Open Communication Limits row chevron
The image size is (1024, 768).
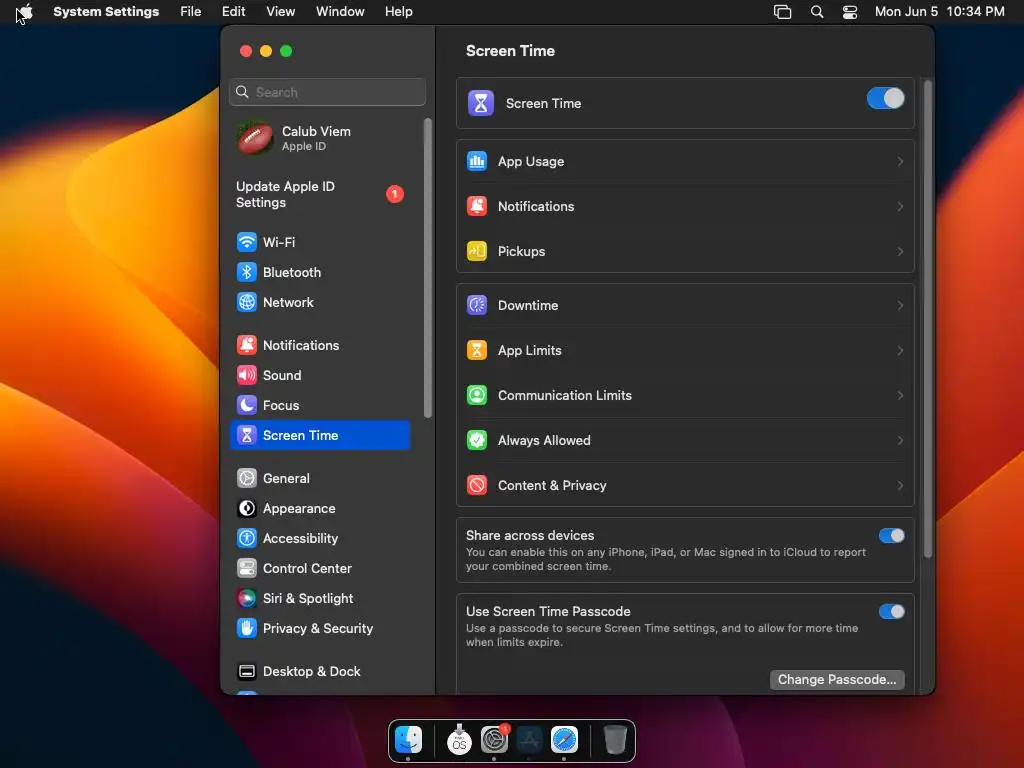pyautogui.click(x=900, y=396)
